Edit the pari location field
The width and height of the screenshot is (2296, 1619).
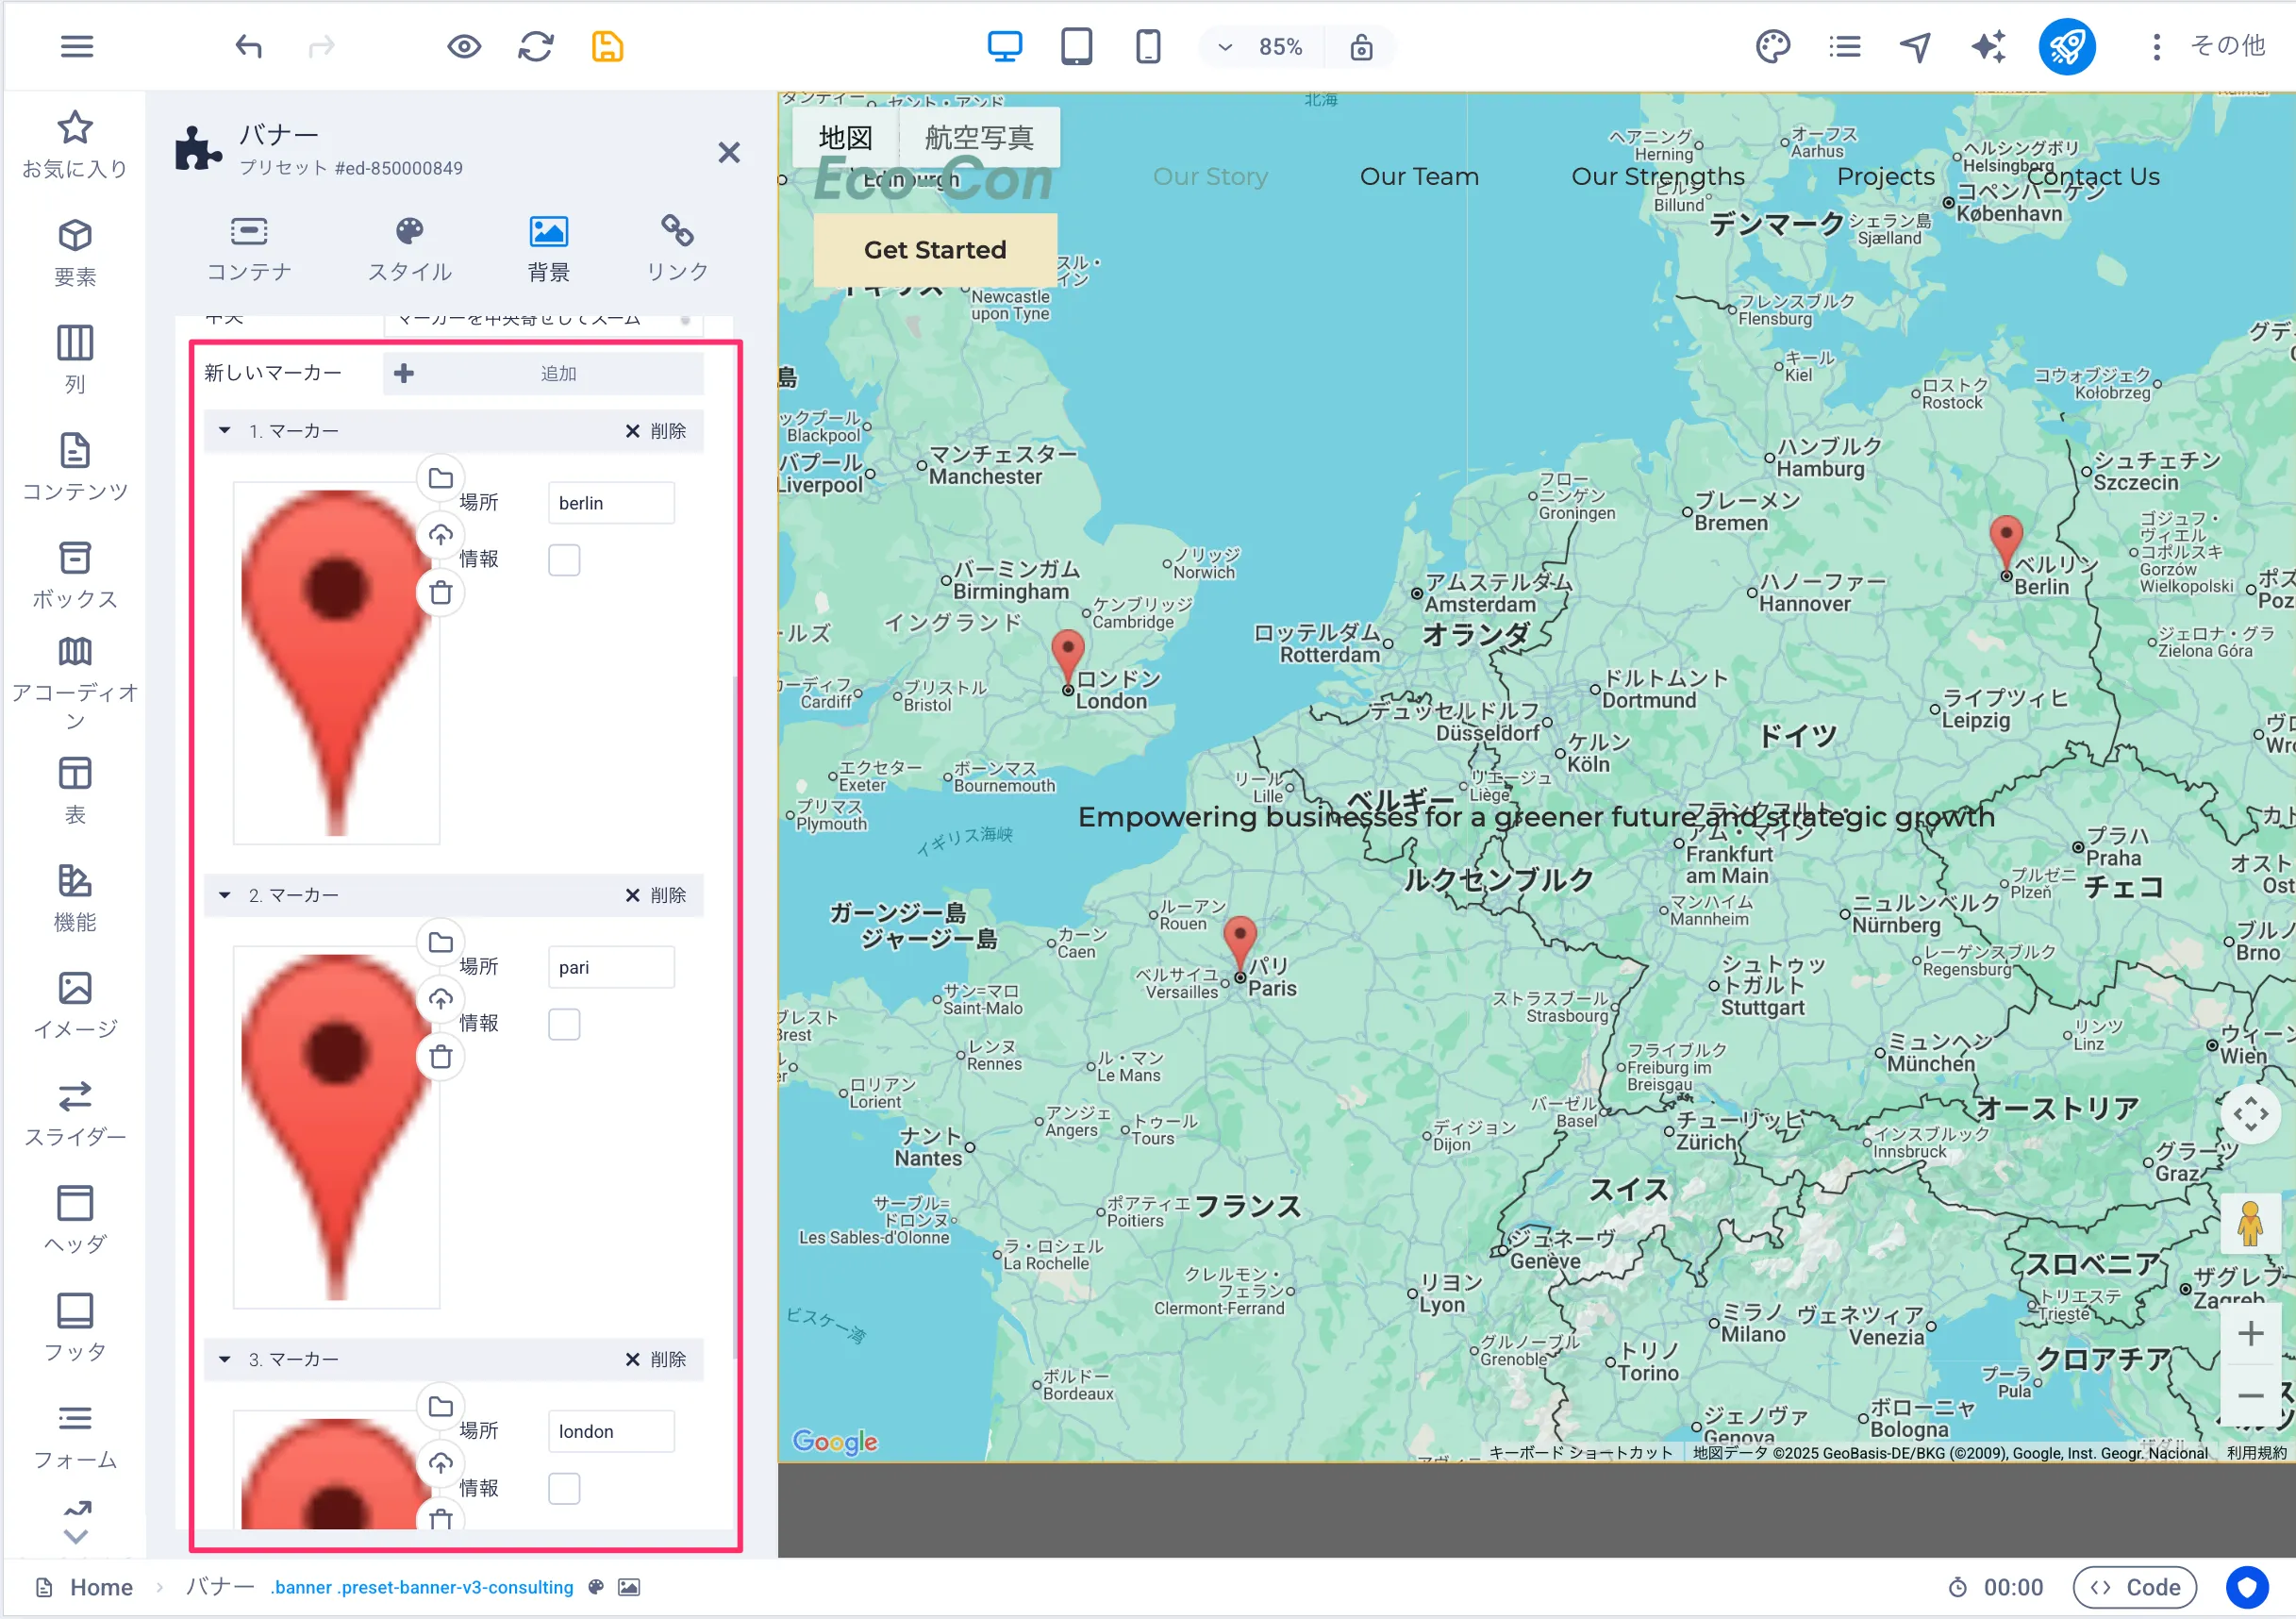point(611,967)
